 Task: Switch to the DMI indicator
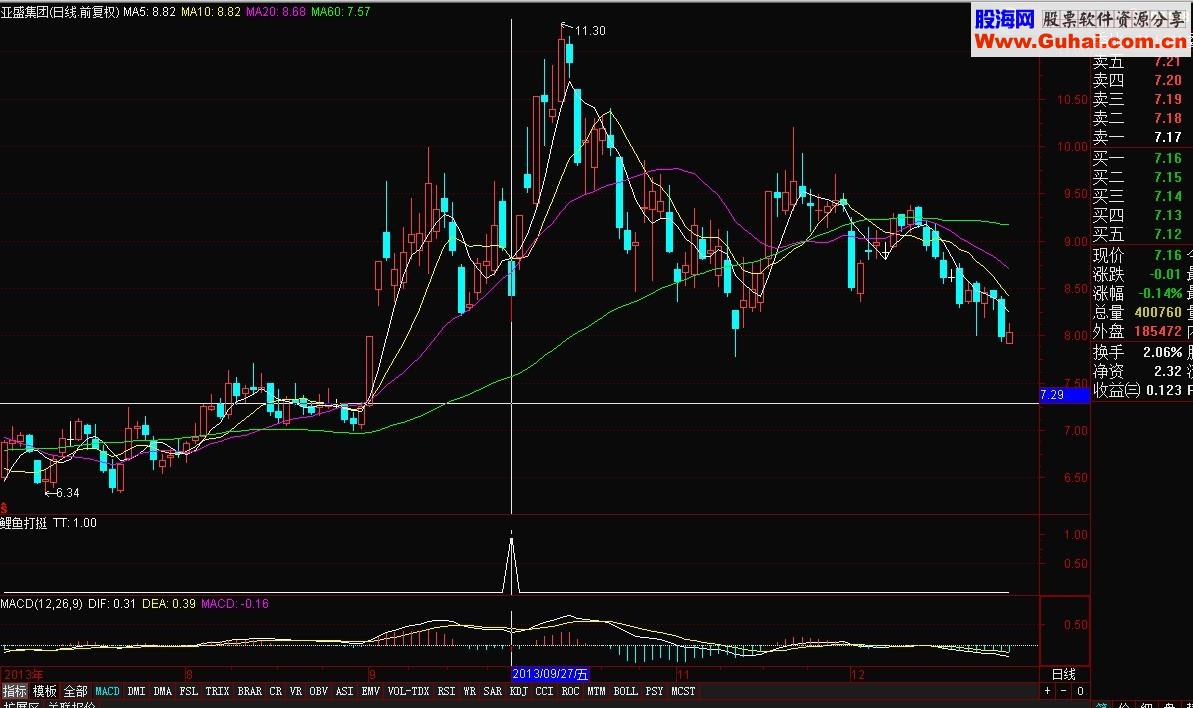[x=136, y=691]
